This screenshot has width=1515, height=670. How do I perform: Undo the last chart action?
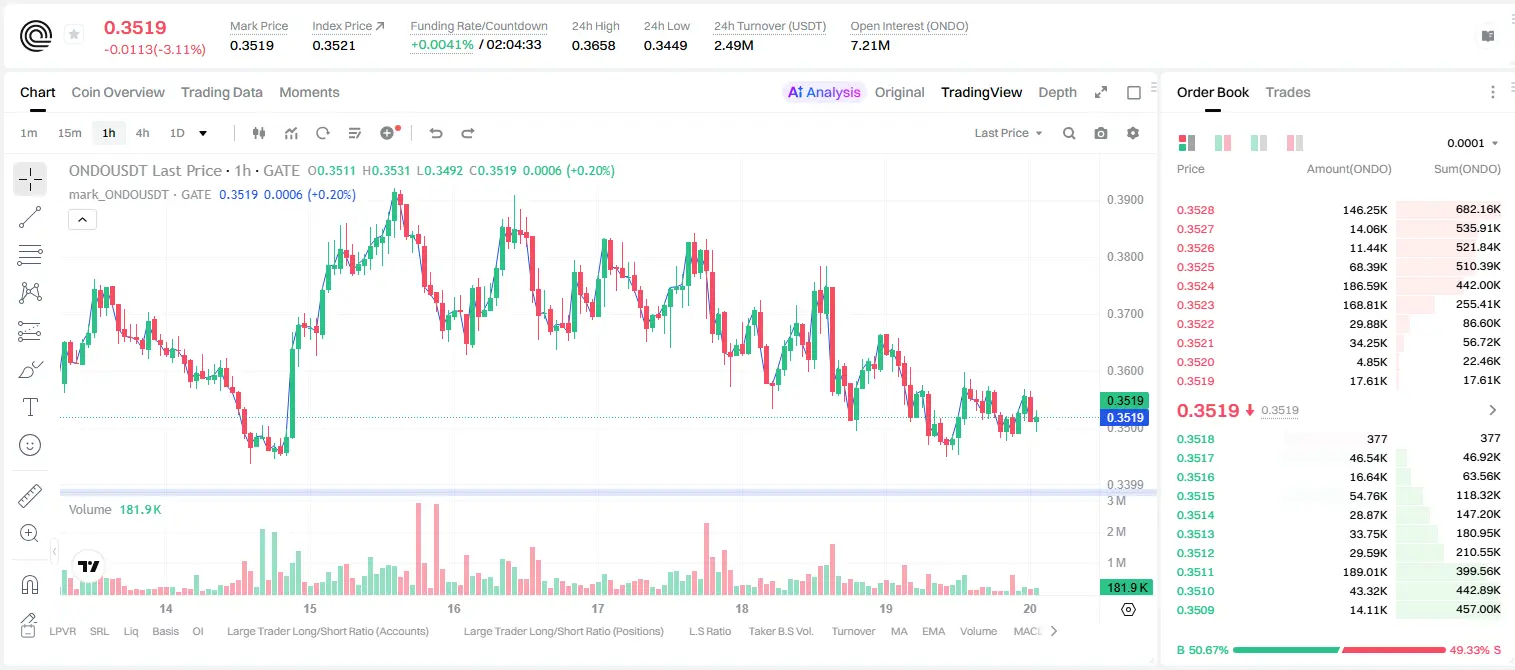[436, 133]
